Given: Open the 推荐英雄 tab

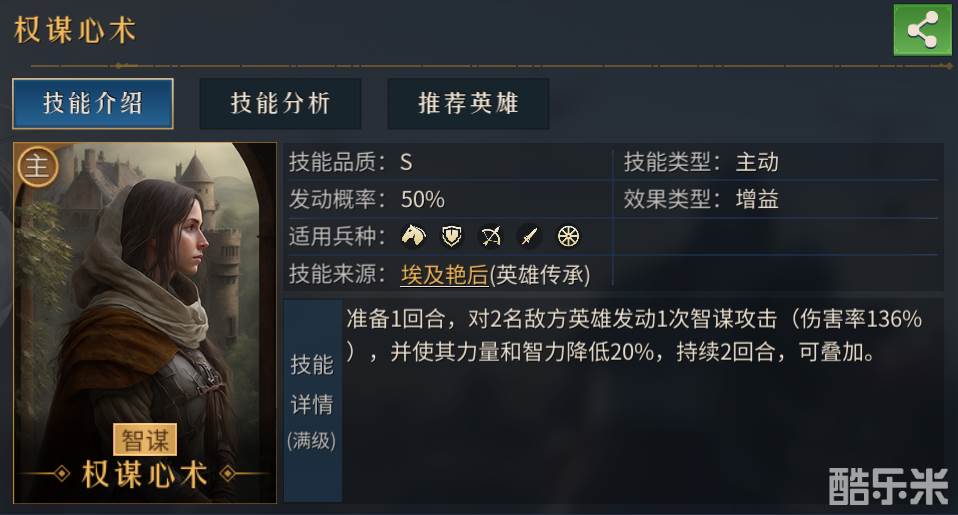Looking at the screenshot, I should tap(468, 103).
